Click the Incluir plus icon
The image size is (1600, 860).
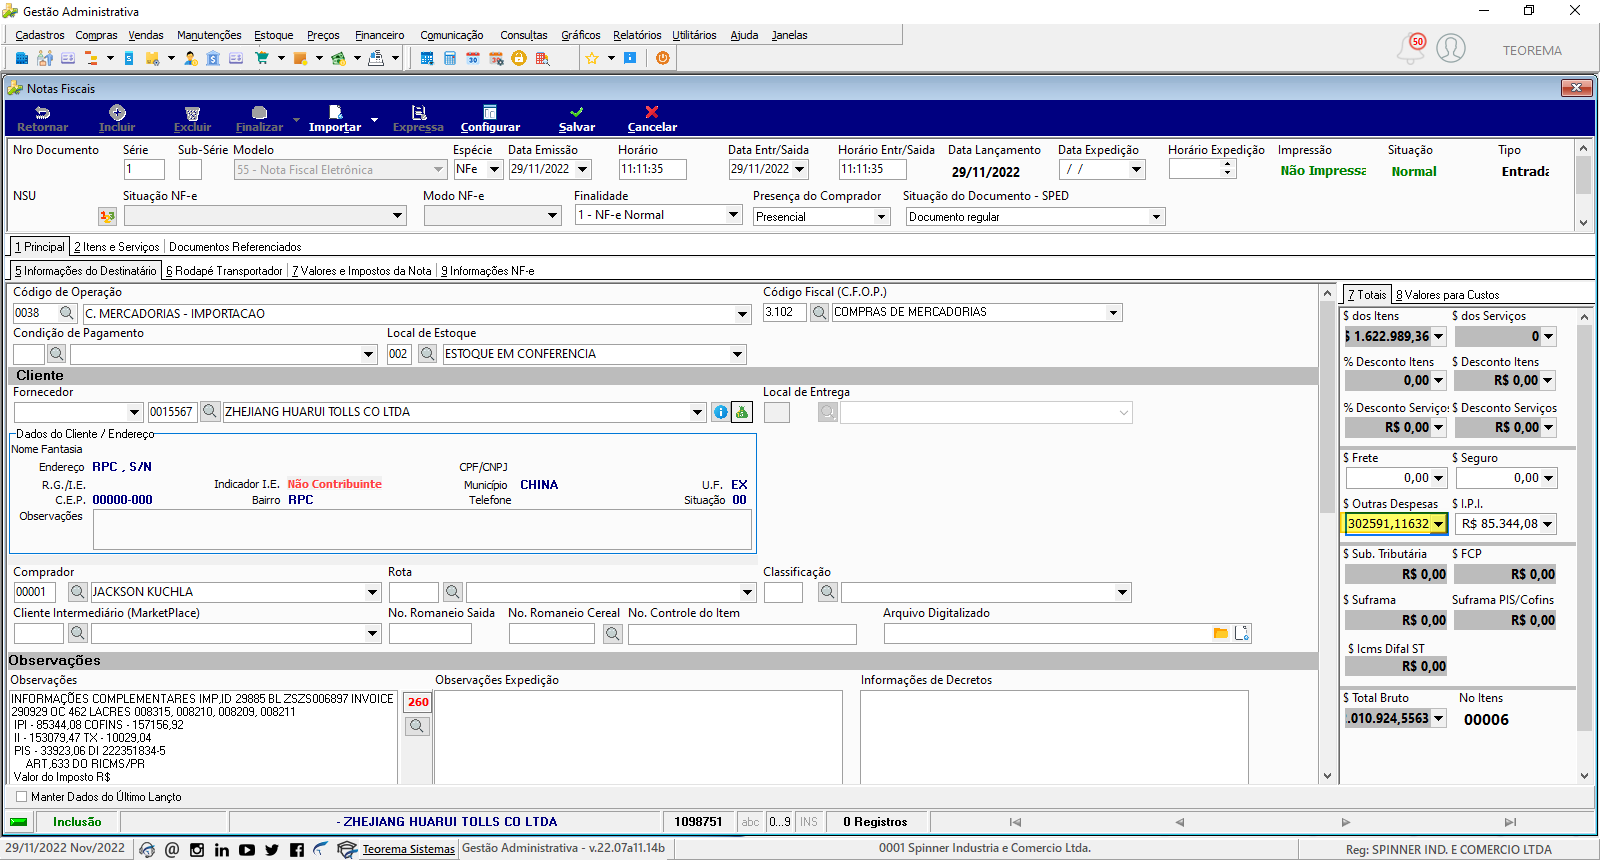[117, 112]
